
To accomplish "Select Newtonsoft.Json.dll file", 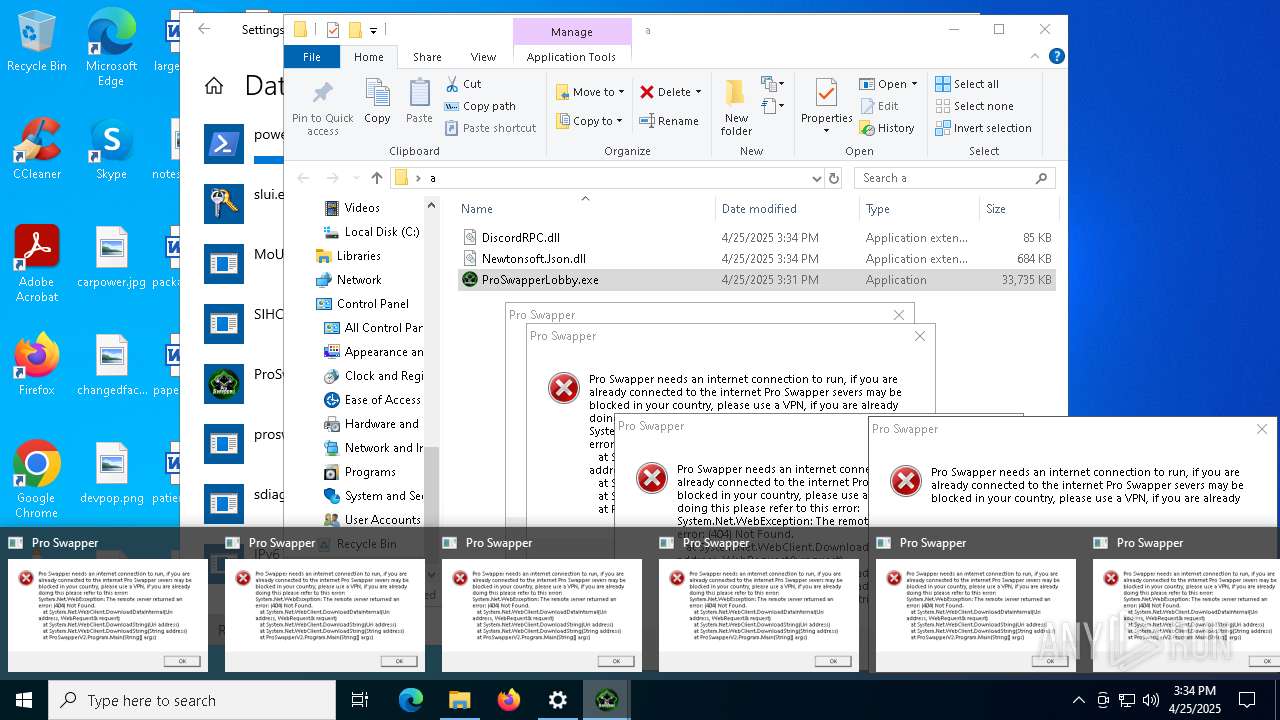I will point(756,259).
